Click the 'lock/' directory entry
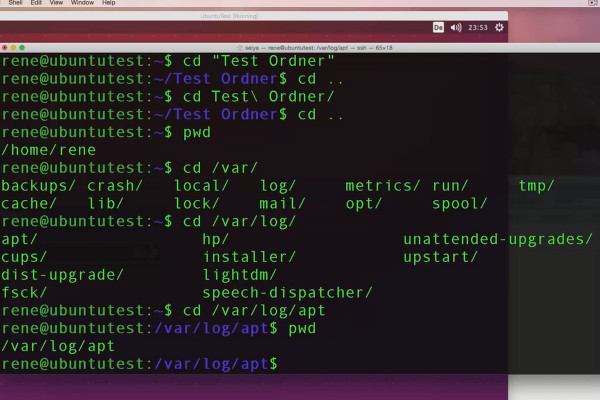Viewport: 600px width, 400px height. (197, 204)
